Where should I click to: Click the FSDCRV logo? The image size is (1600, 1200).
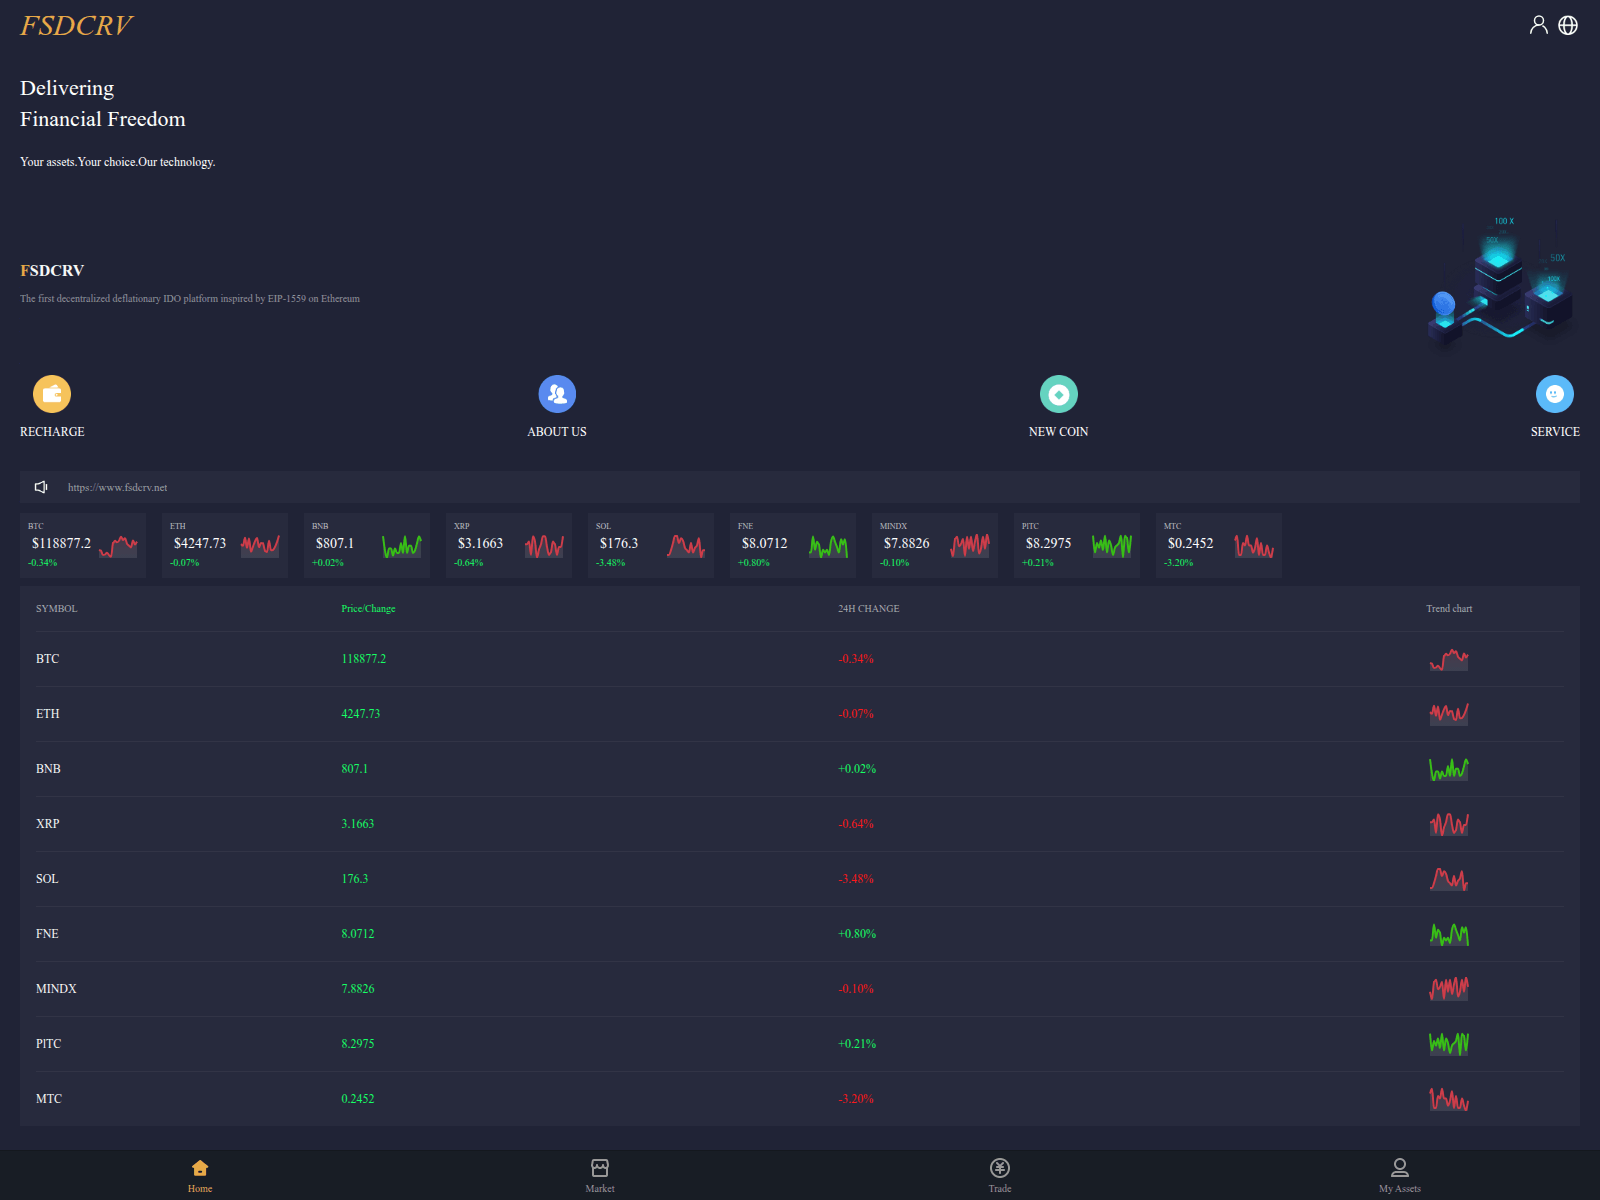(x=76, y=25)
